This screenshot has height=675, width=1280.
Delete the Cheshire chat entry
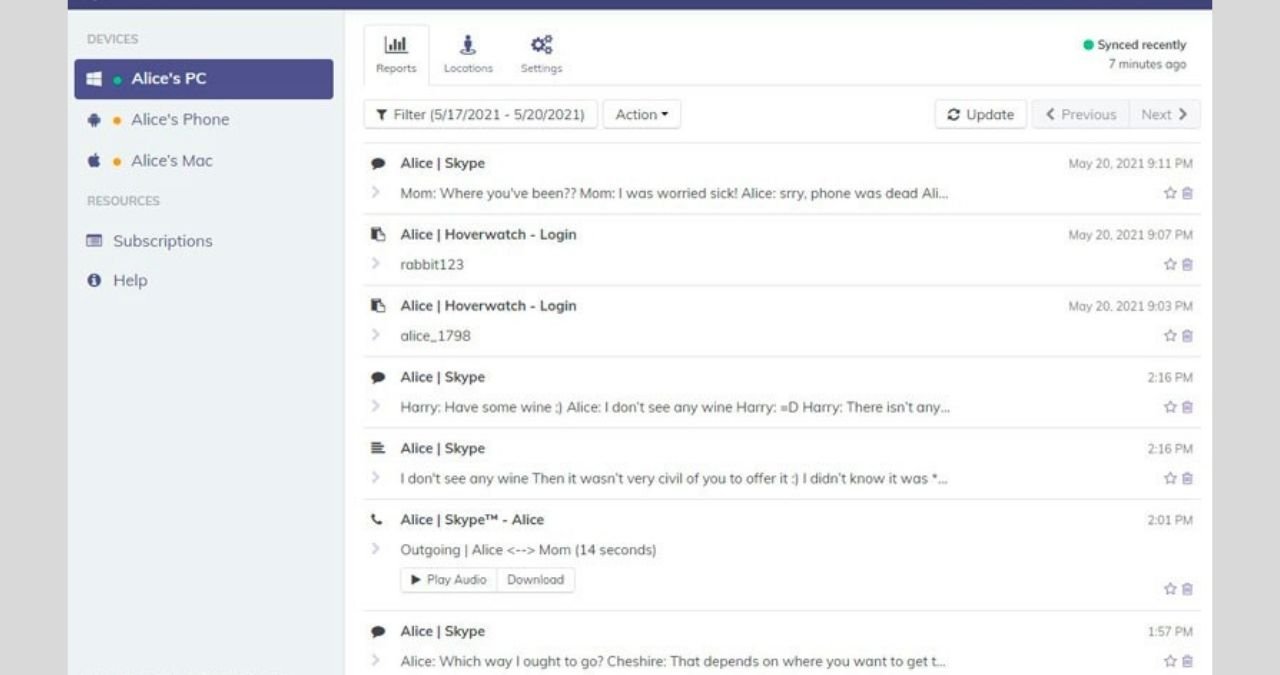pos(1187,661)
